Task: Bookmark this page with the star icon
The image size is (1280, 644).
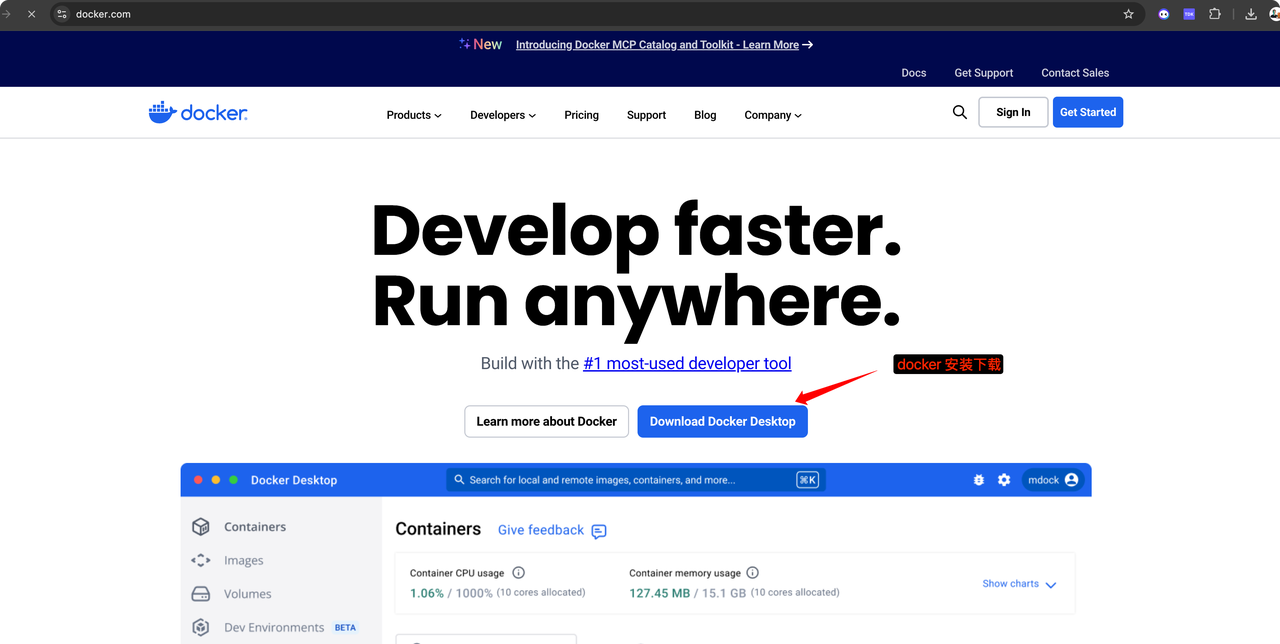Action: click(1129, 14)
